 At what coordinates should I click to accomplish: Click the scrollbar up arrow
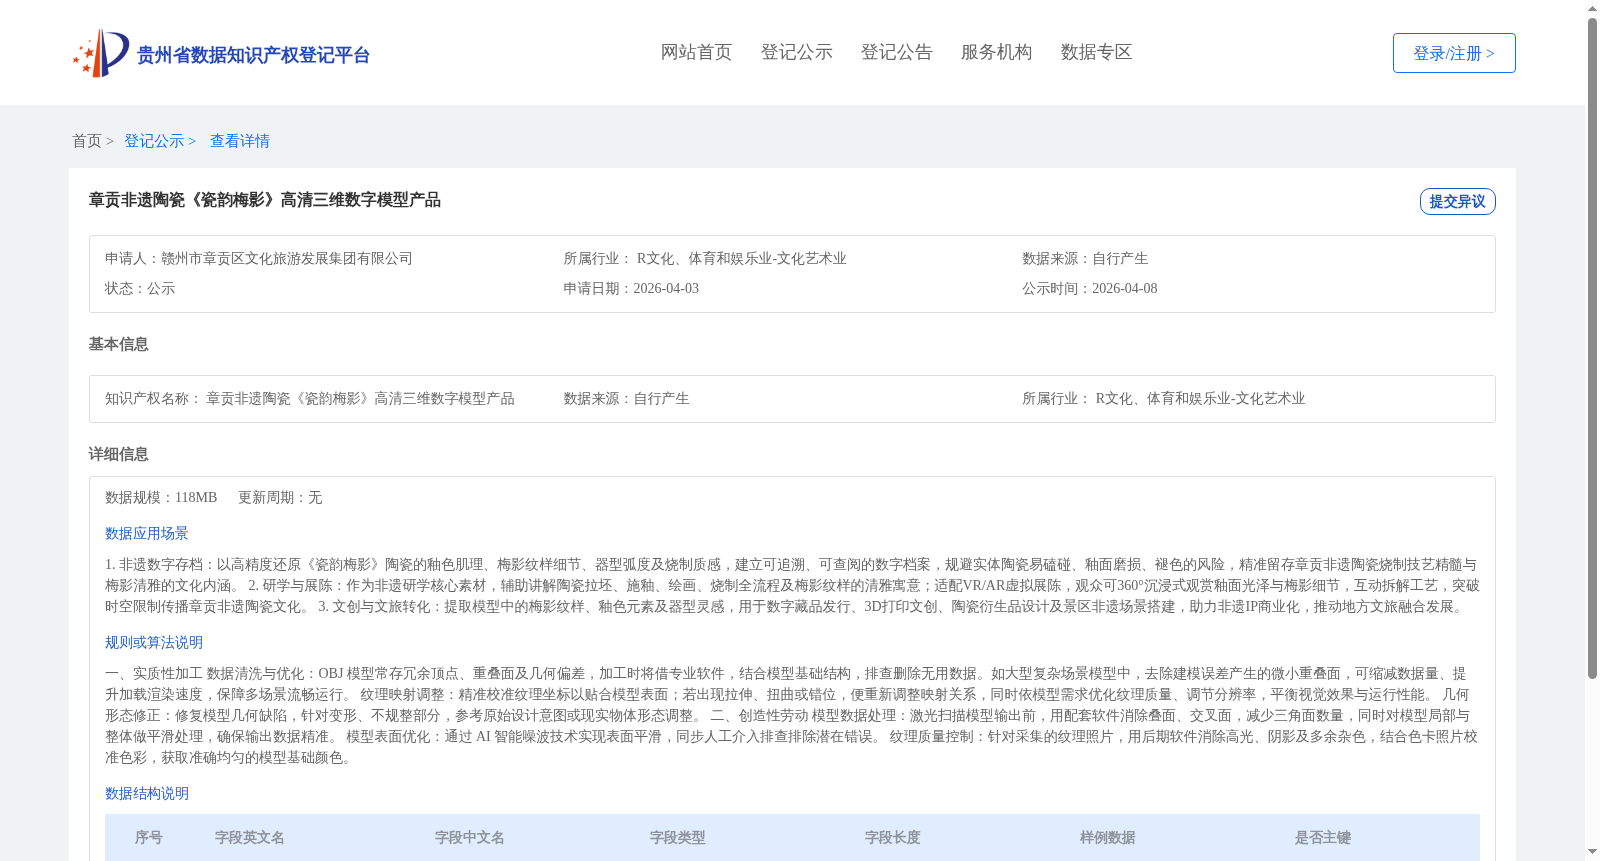pos(1592,8)
